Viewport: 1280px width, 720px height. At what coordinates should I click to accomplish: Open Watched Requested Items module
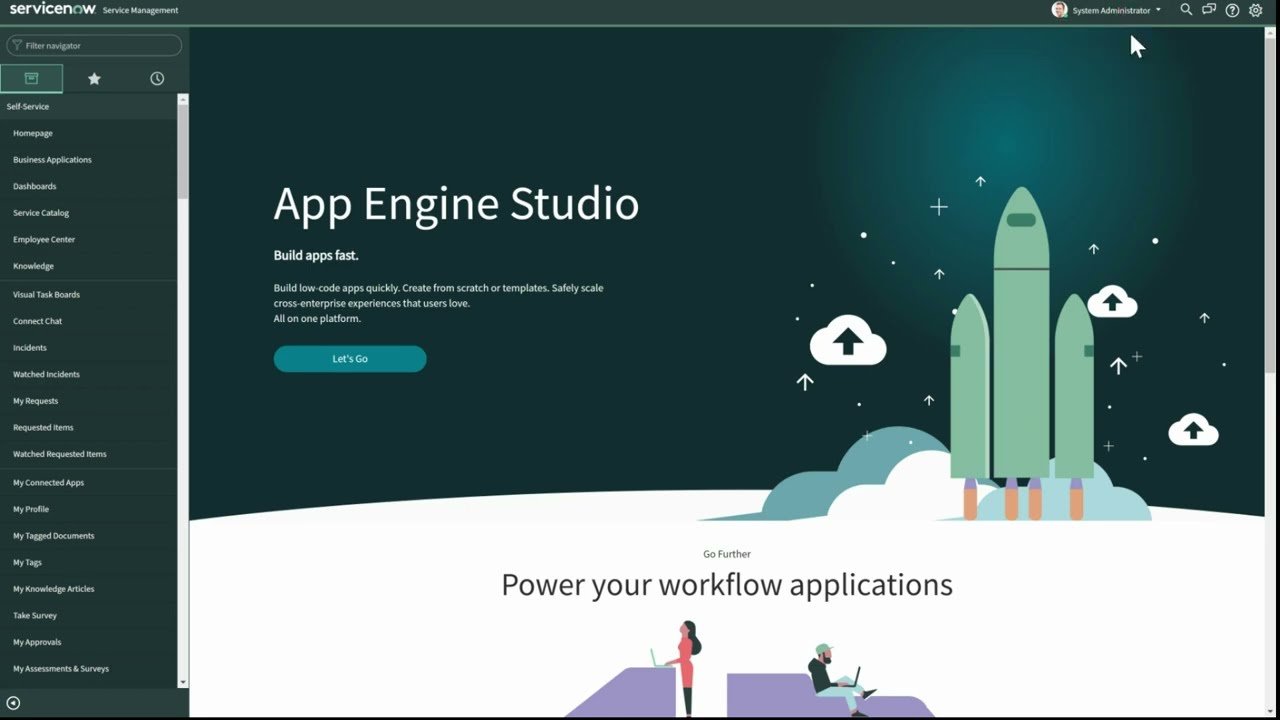pos(59,454)
